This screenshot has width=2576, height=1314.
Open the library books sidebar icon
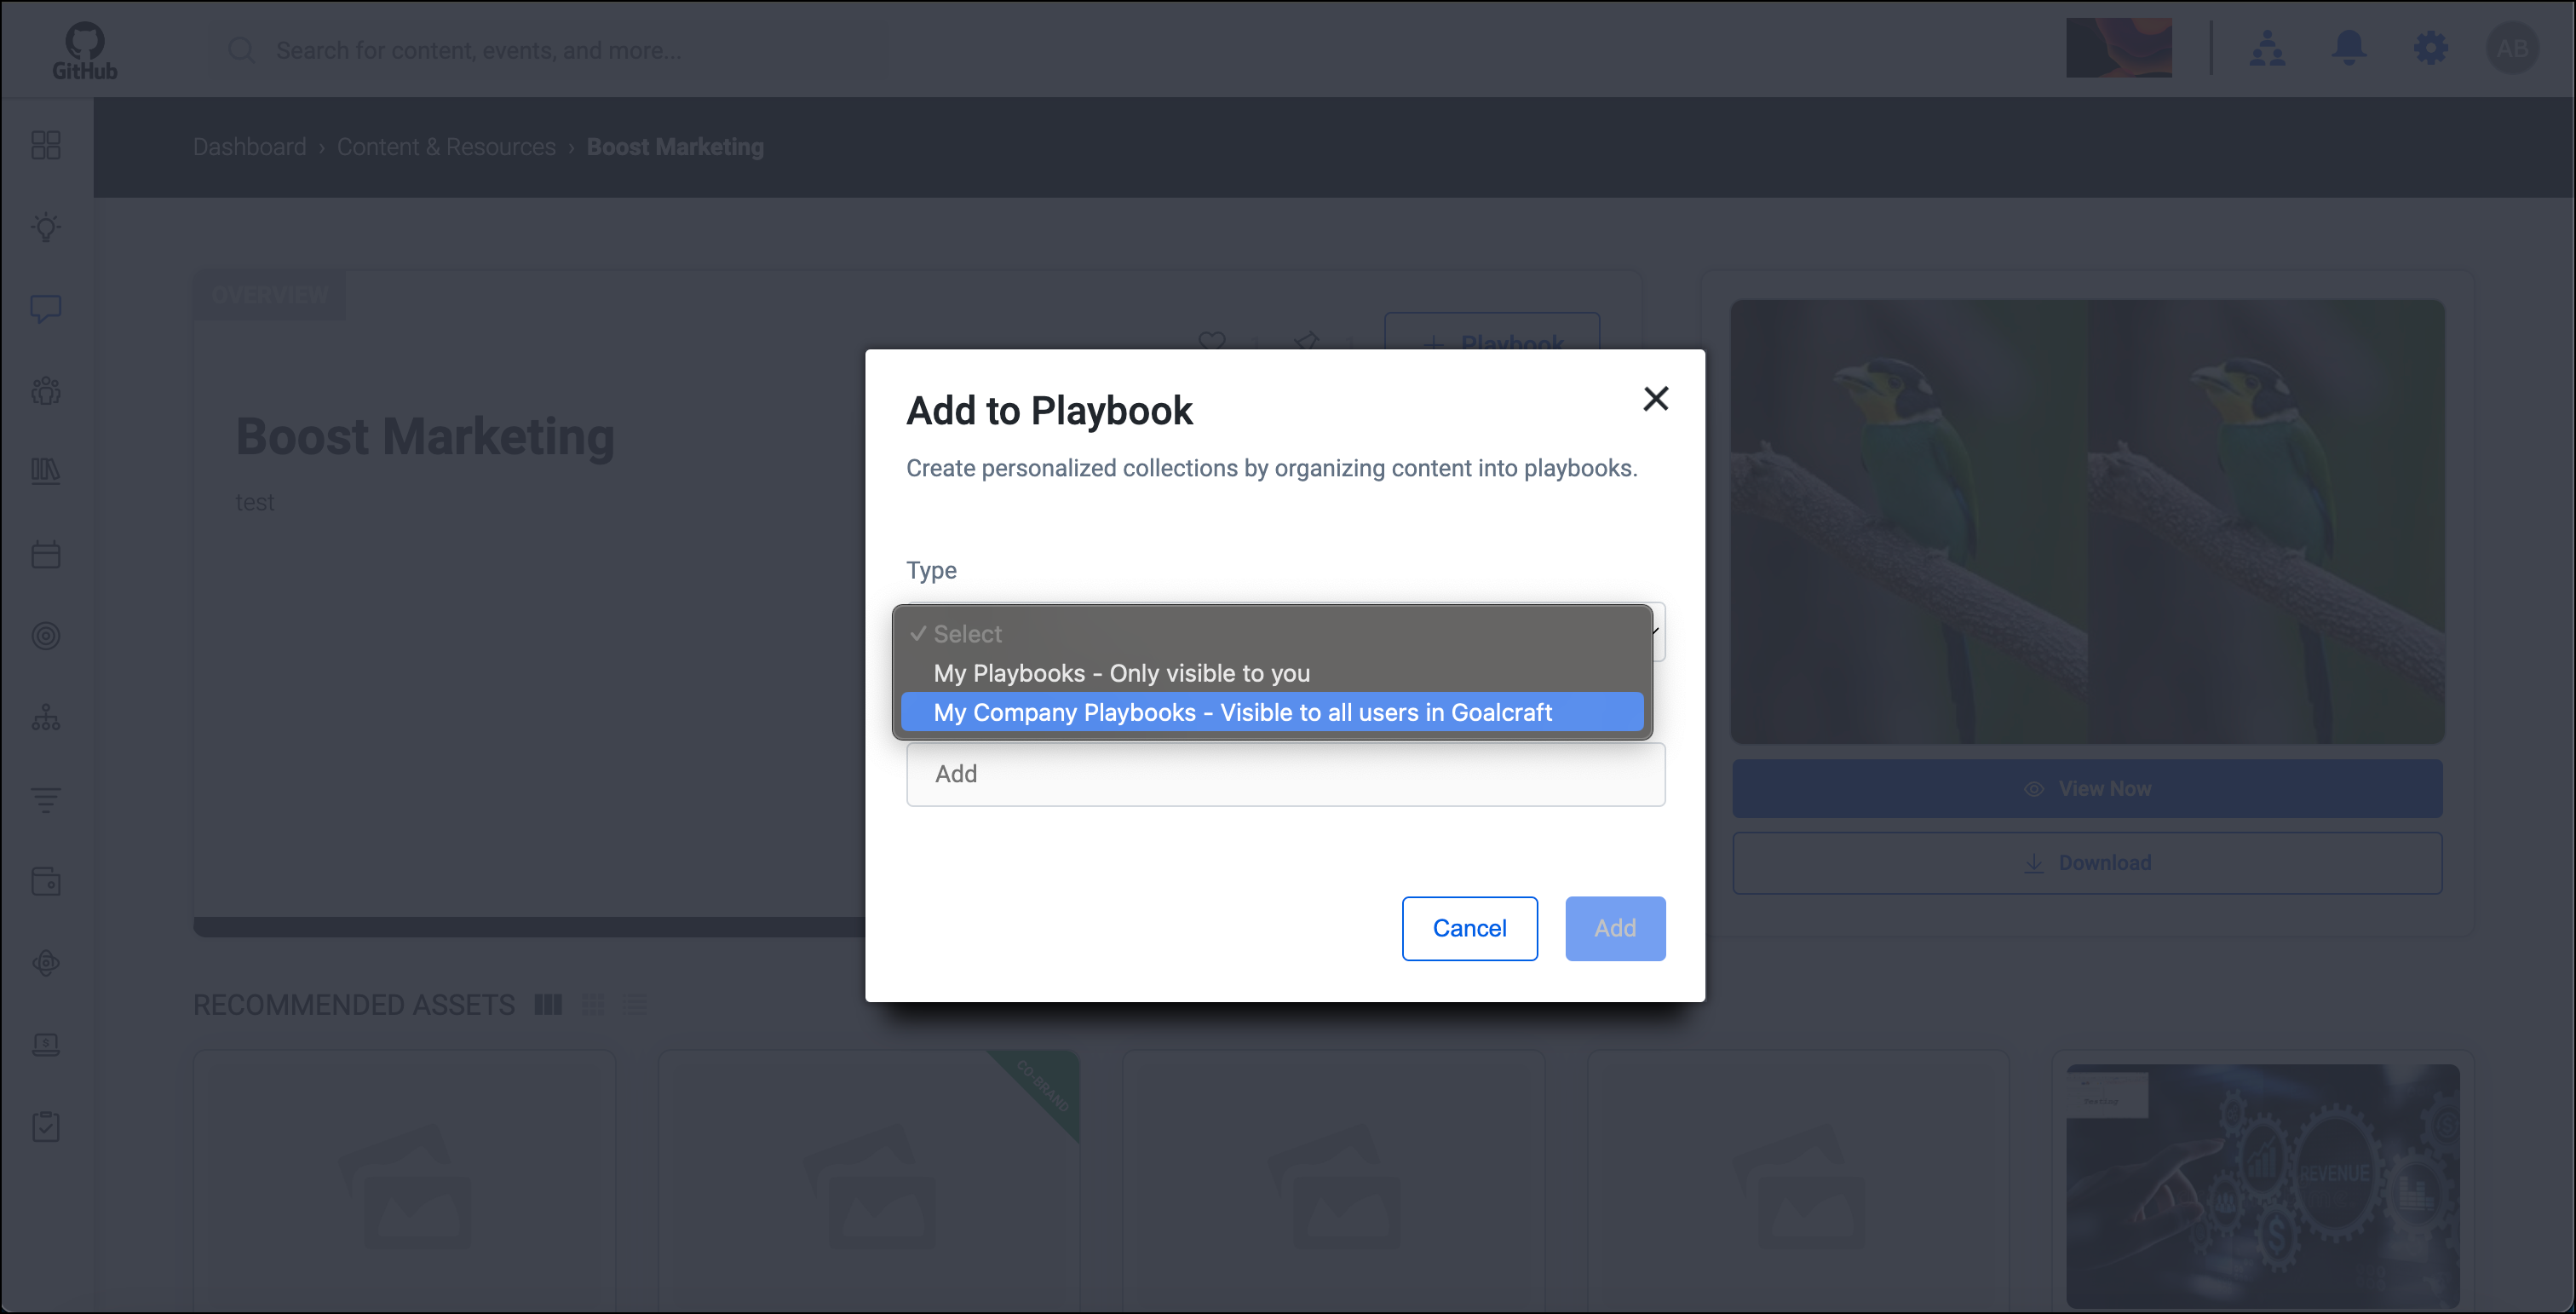46,472
